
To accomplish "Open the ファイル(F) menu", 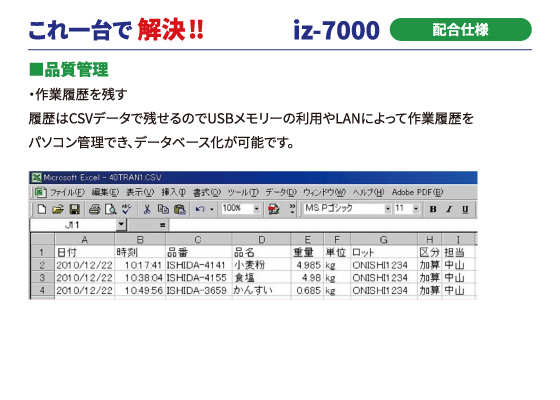I will [x=67, y=192].
